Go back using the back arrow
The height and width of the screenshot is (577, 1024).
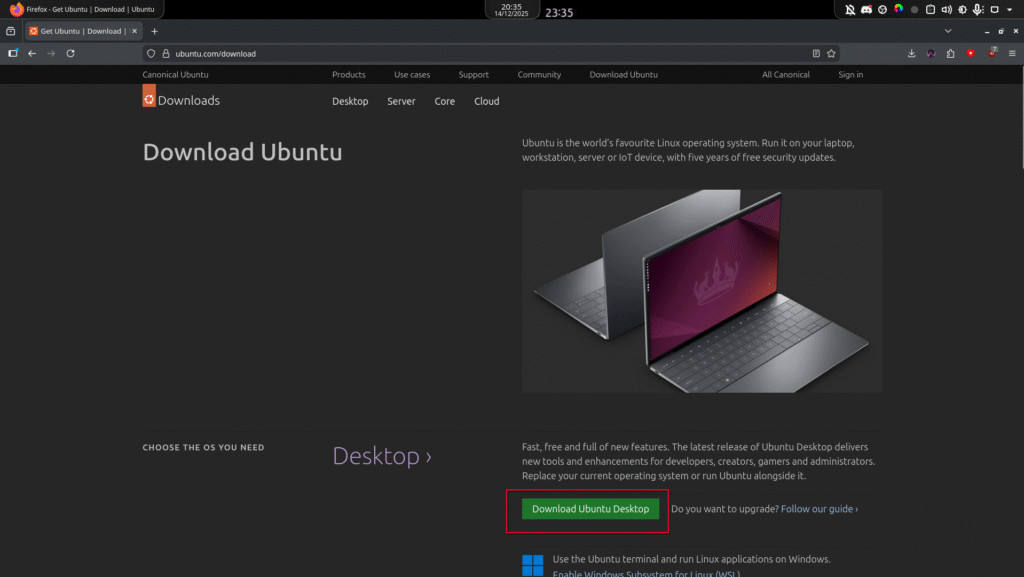pyautogui.click(x=32, y=53)
